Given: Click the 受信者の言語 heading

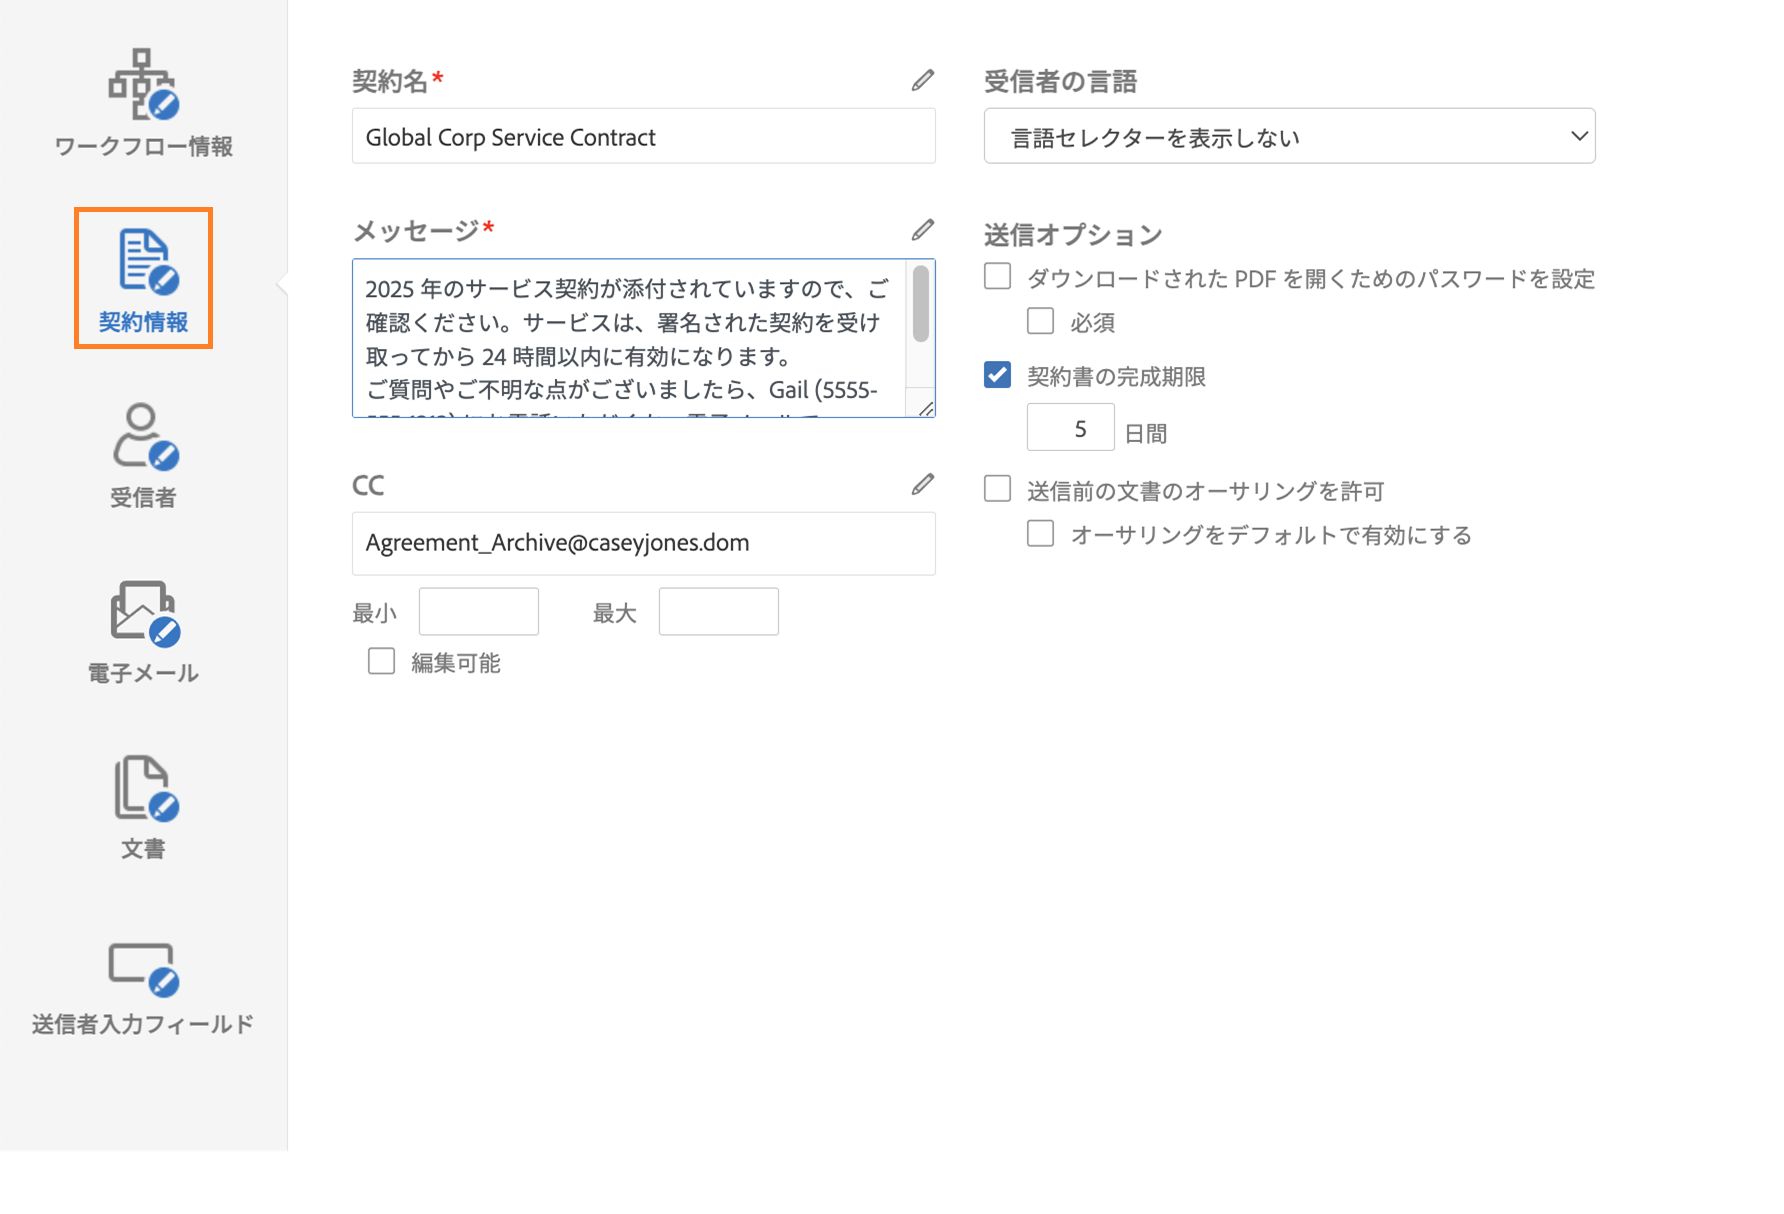Looking at the screenshot, I should (x=1060, y=81).
